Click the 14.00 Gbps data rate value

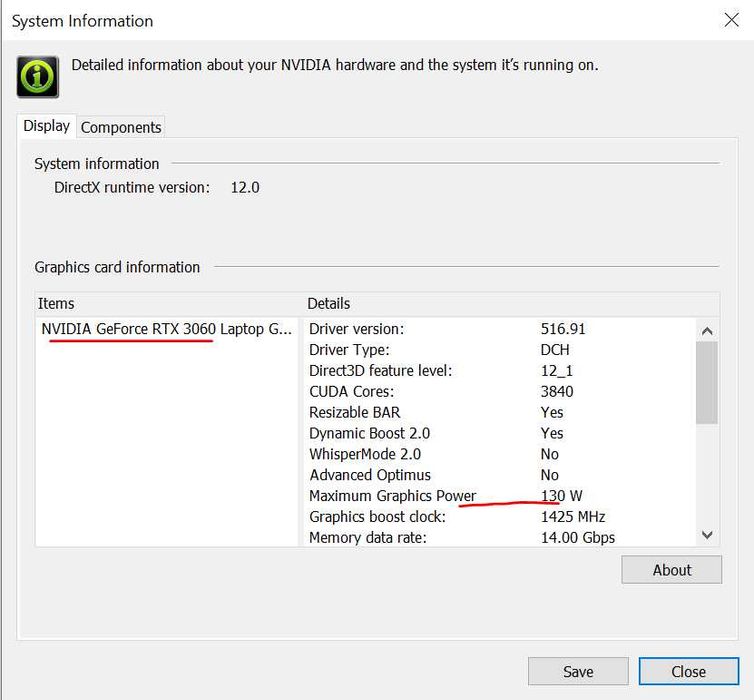pos(578,538)
